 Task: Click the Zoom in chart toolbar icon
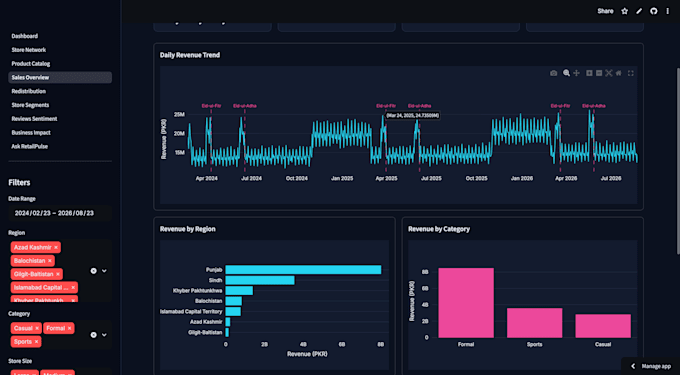pos(589,73)
